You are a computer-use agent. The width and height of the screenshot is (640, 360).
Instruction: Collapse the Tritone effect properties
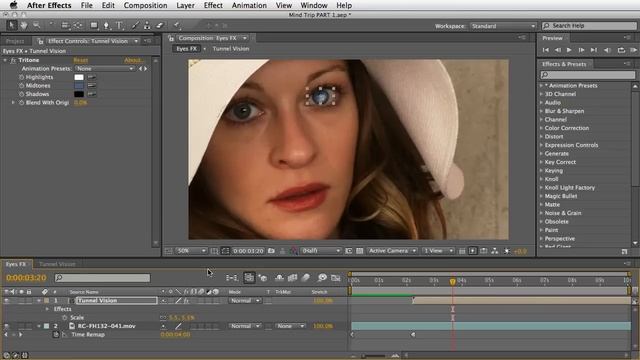point(5,60)
